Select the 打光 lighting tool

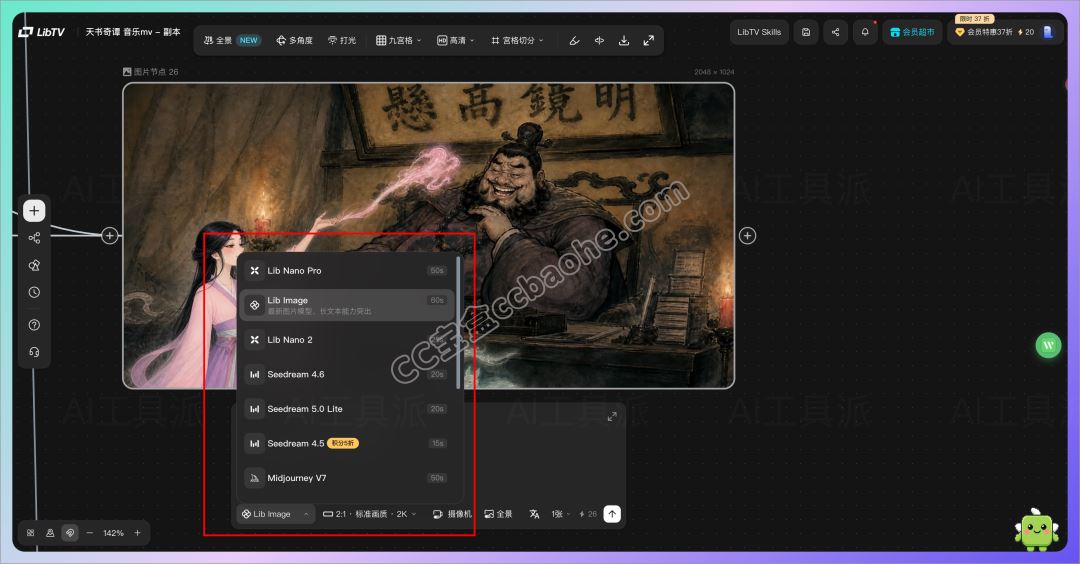(x=342, y=41)
